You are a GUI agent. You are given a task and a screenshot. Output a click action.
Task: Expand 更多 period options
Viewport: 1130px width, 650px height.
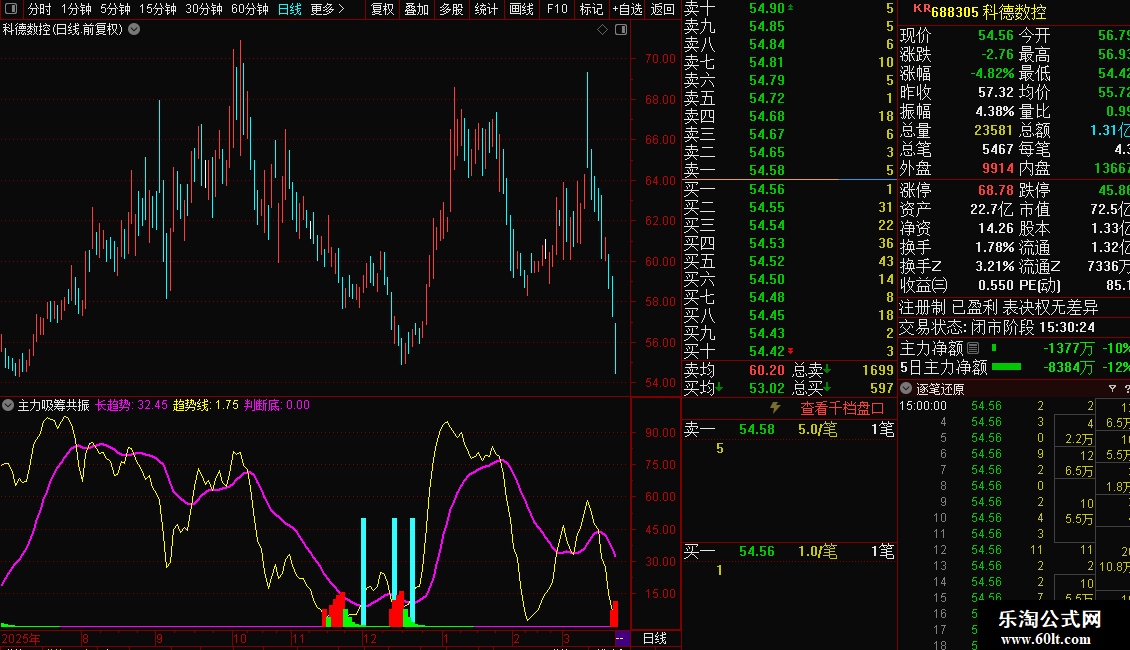(327, 9)
